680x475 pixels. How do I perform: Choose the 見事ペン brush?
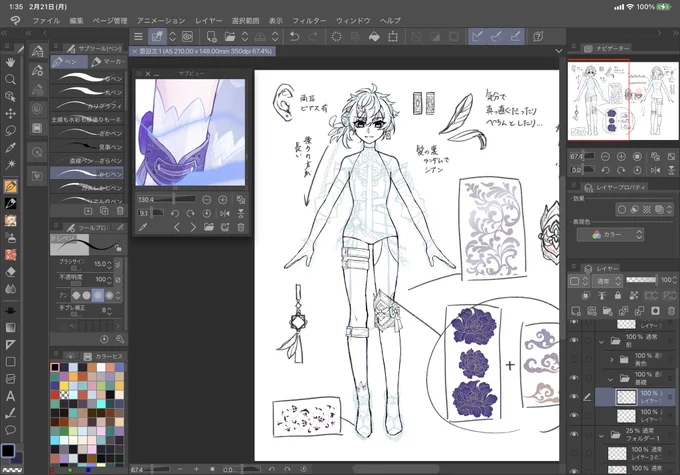click(87, 147)
